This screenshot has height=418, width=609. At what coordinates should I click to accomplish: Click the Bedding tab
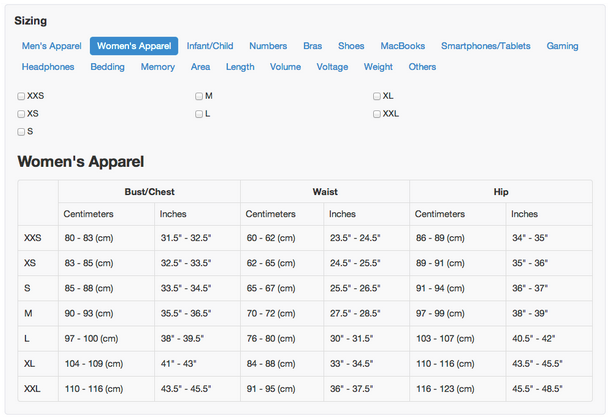pyautogui.click(x=108, y=67)
